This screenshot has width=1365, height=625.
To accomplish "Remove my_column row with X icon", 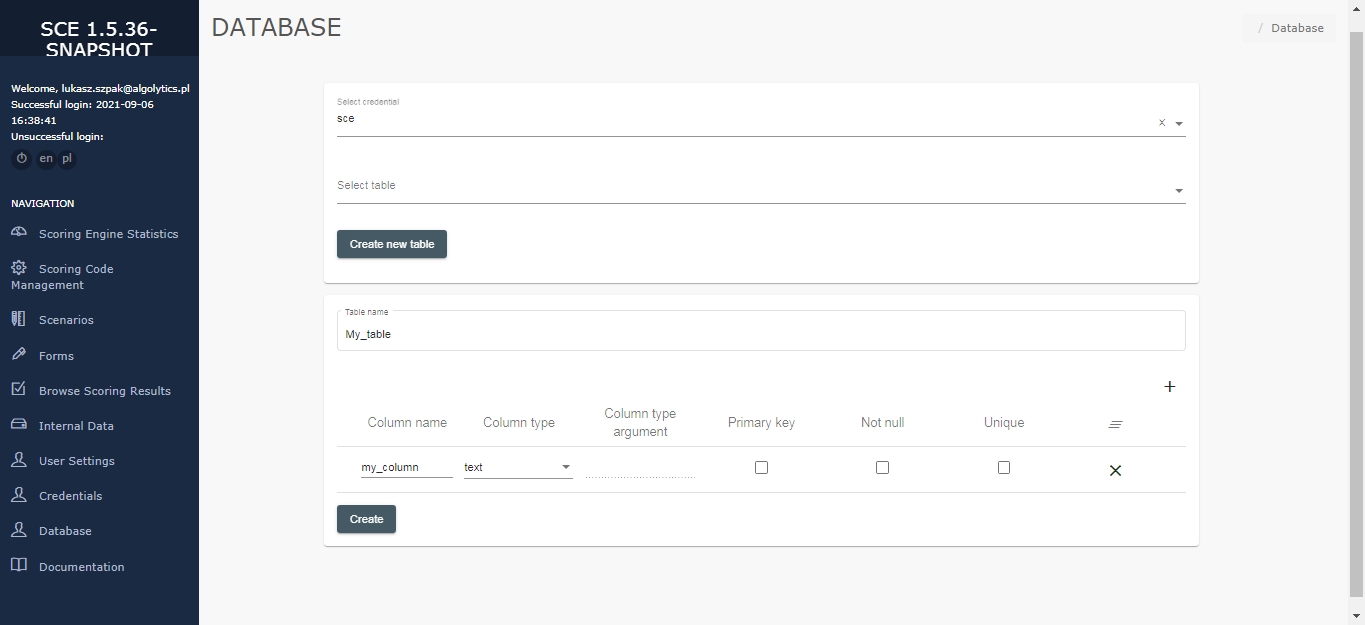I will (x=1115, y=470).
